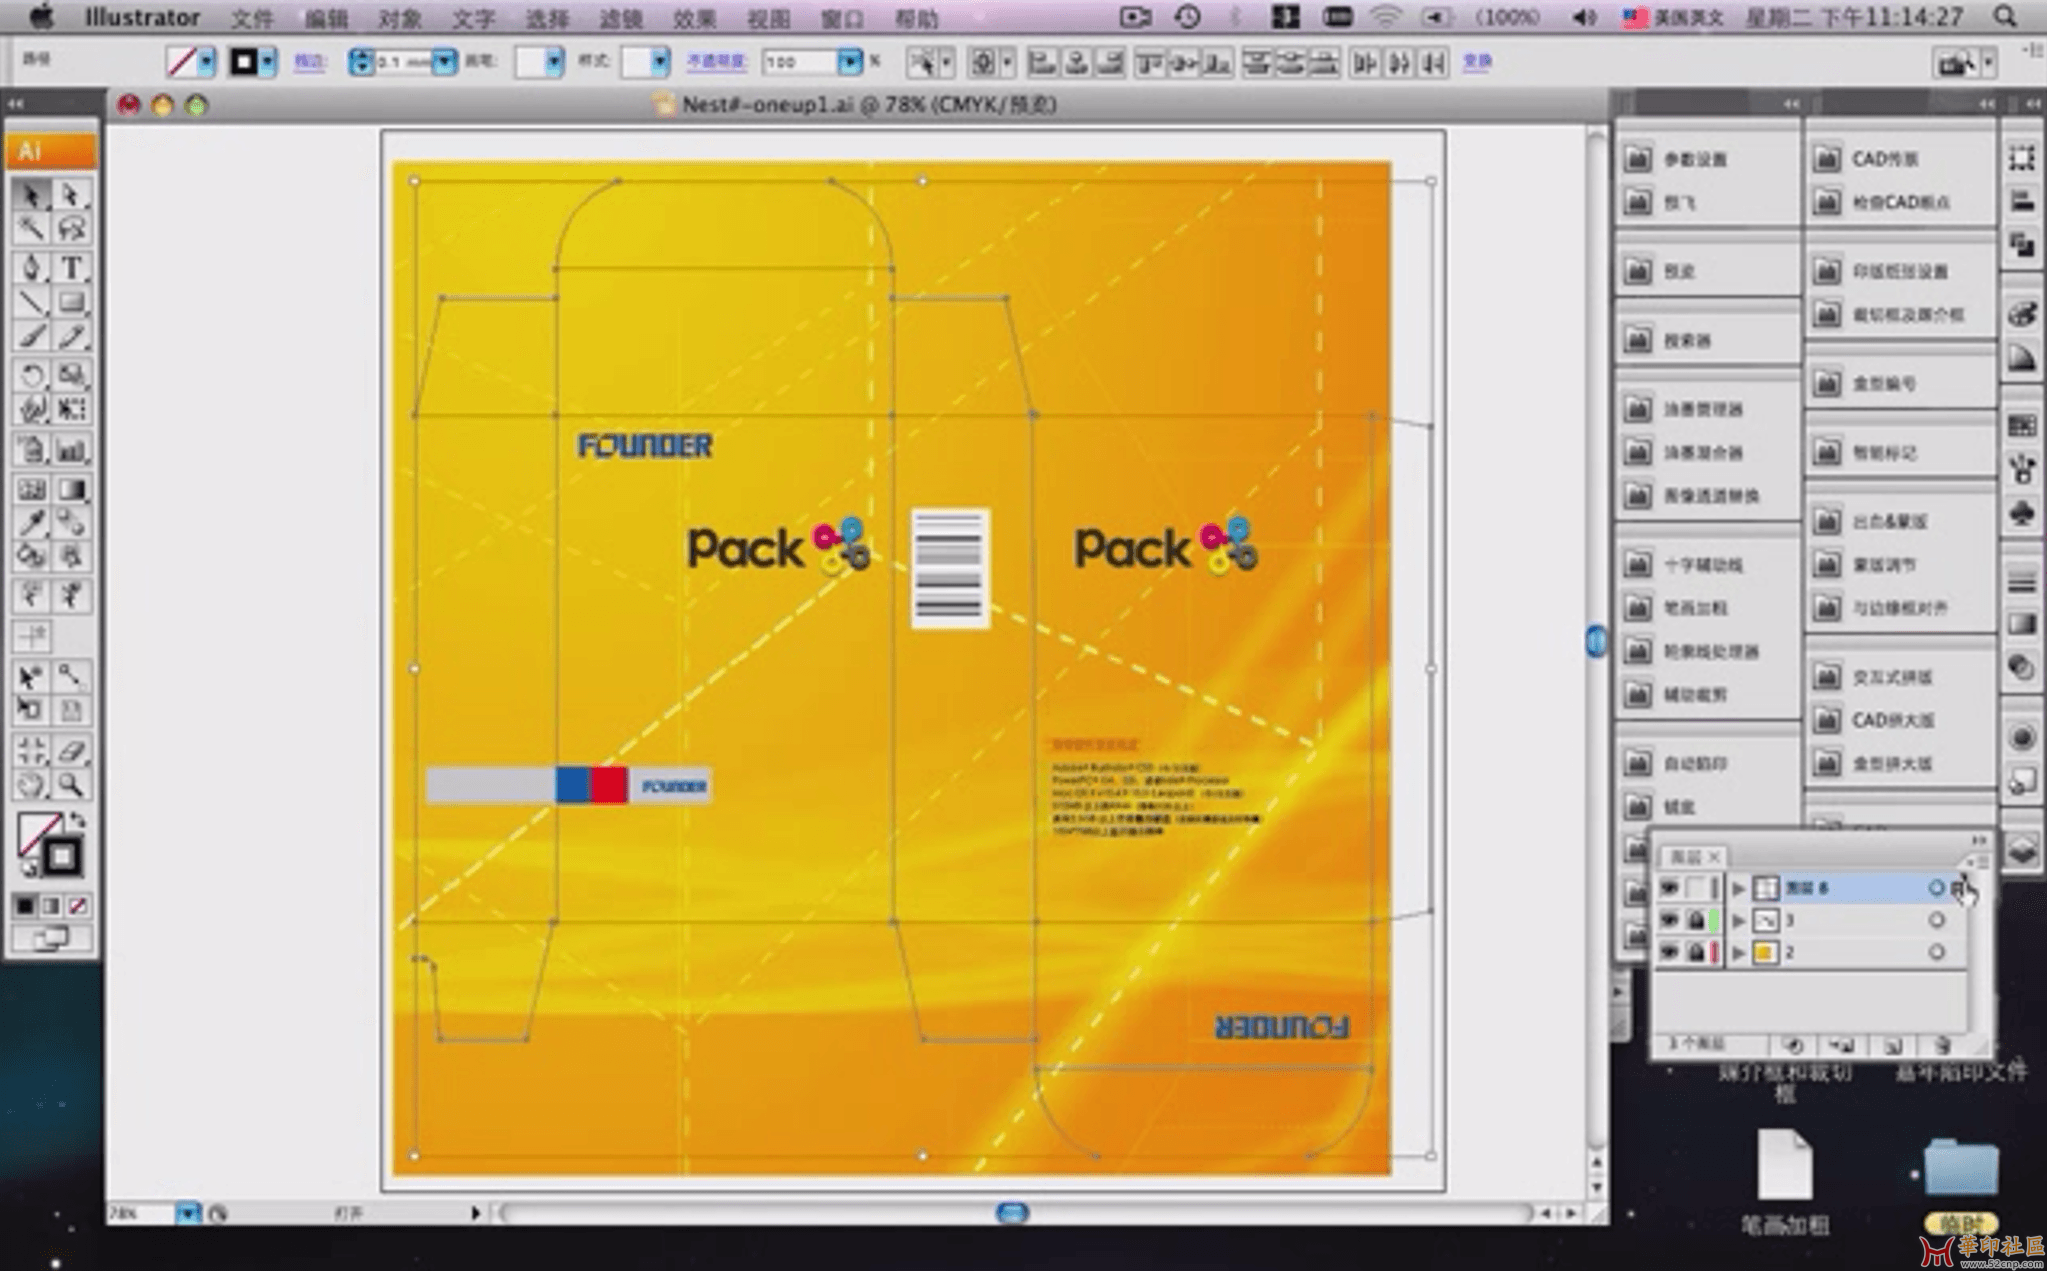Open the 编辑 (Edit) menu
Screen dimensions: 2047x1271
326,18
